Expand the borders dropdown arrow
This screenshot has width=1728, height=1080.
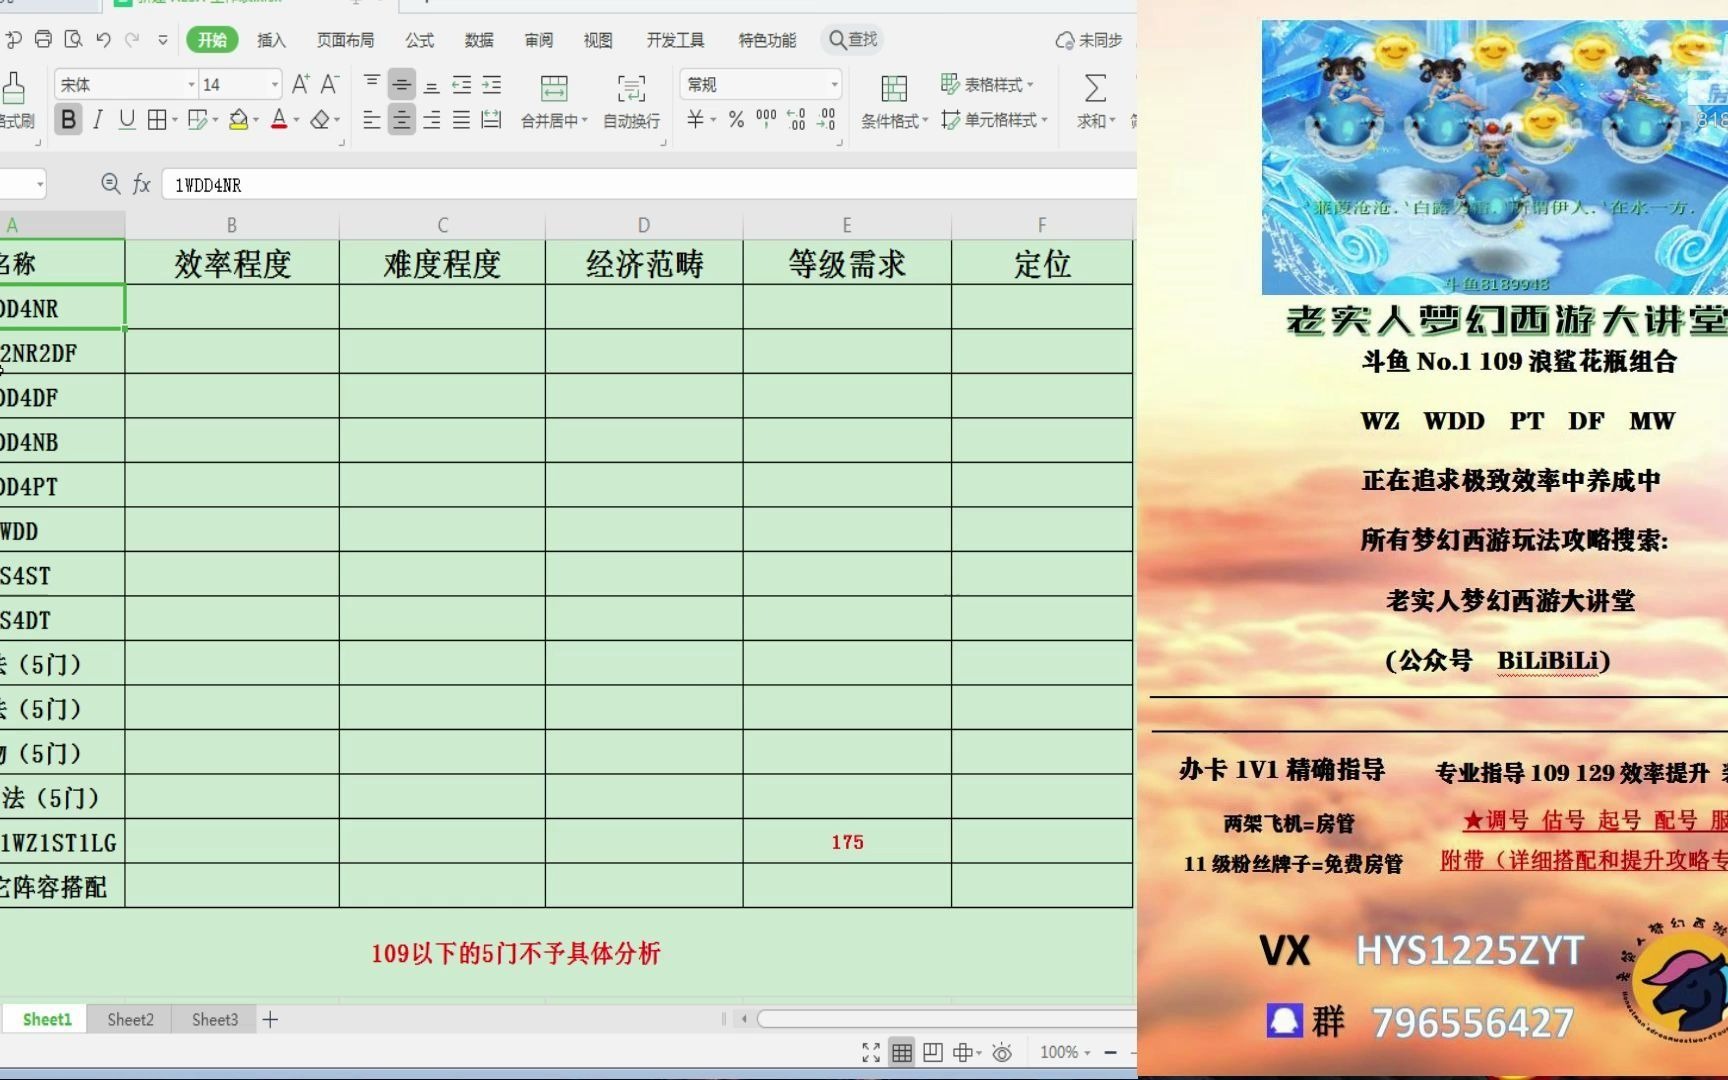click(175, 120)
